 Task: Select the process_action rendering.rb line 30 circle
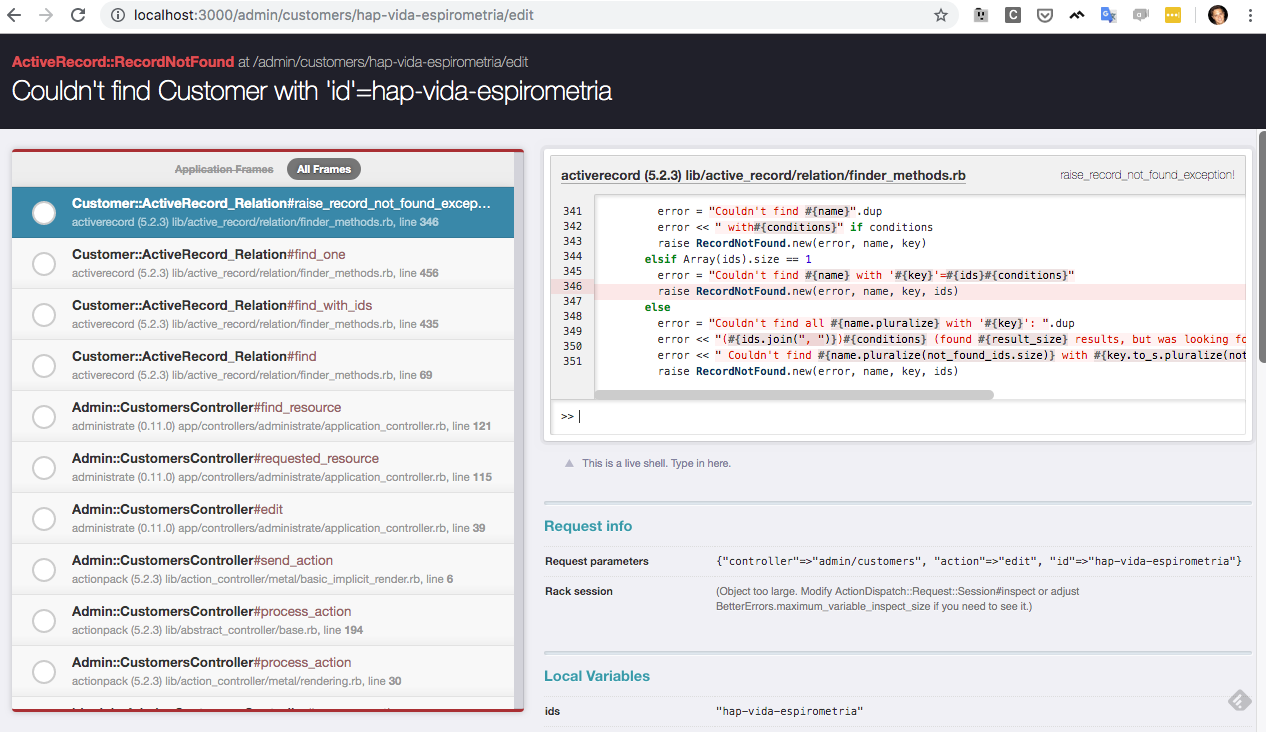[x=44, y=672]
